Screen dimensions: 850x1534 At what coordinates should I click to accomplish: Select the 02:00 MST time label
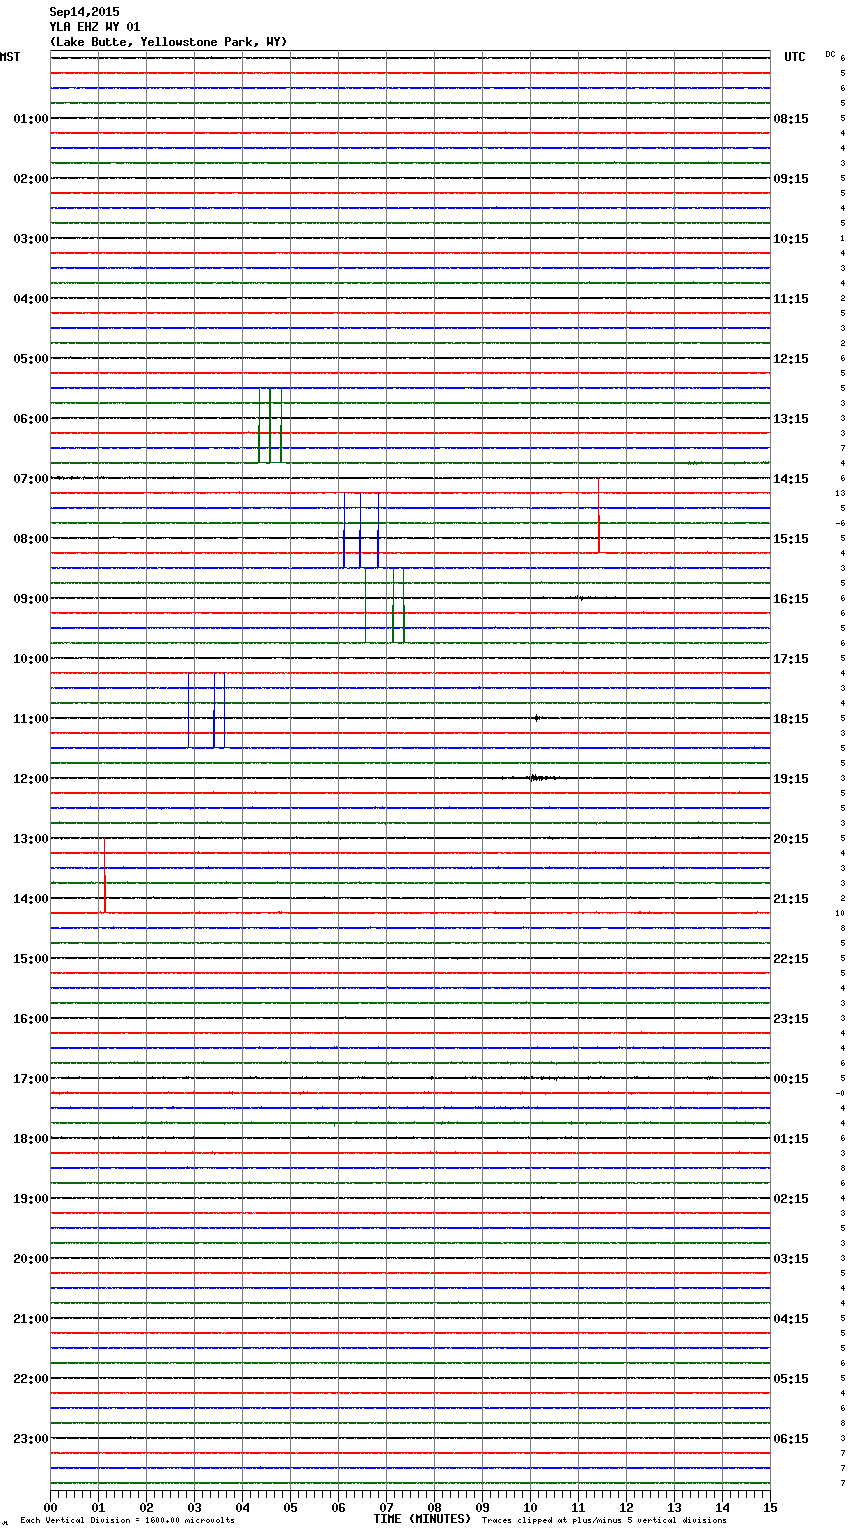(x=30, y=179)
